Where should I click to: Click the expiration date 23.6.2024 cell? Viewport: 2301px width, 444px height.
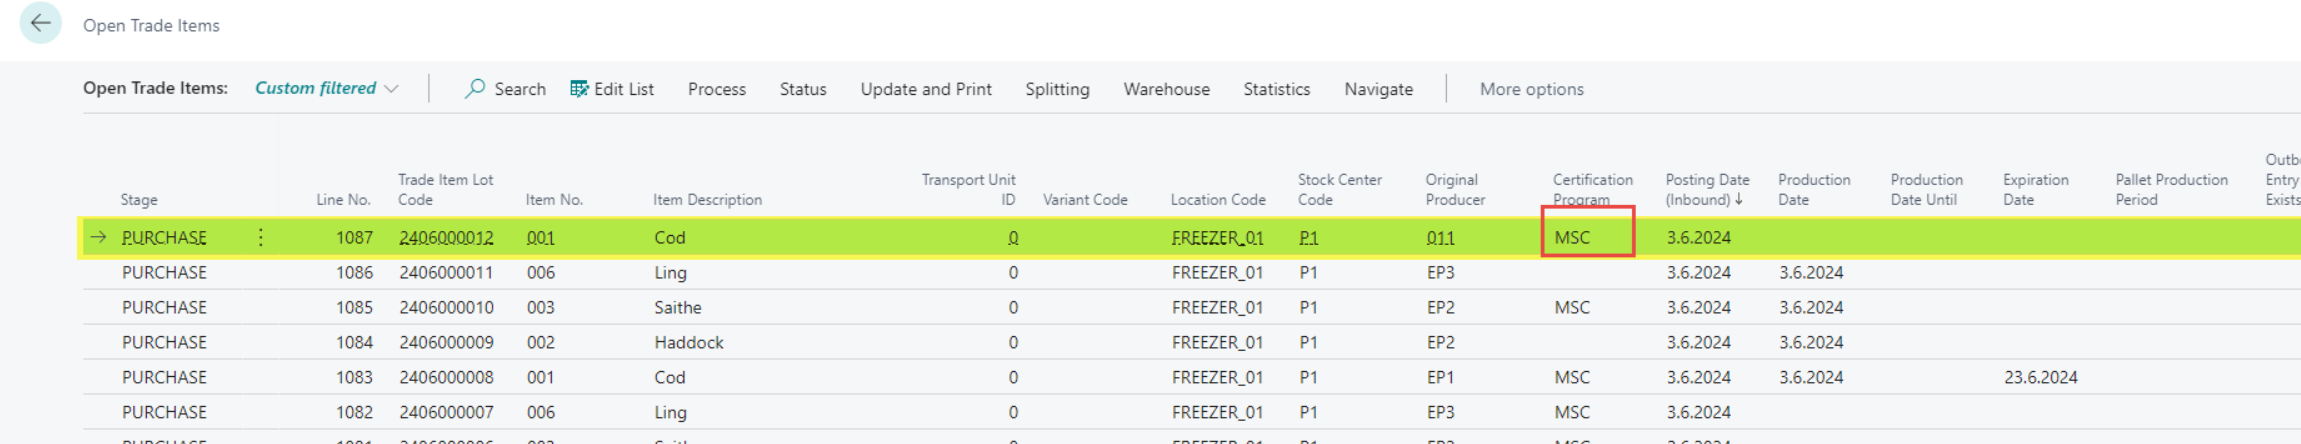pos(2040,378)
